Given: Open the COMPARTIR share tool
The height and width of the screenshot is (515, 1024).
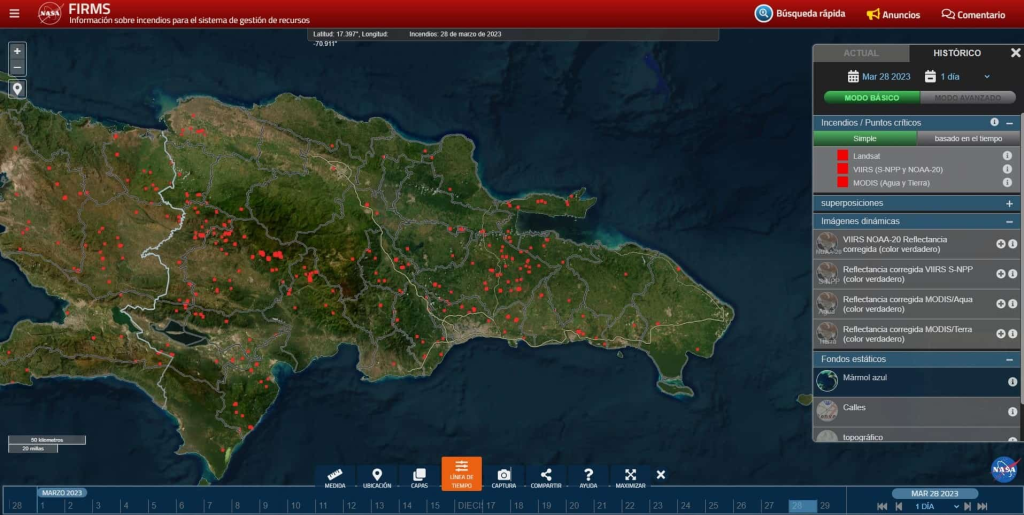Looking at the screenshot, I should point(546,478).
